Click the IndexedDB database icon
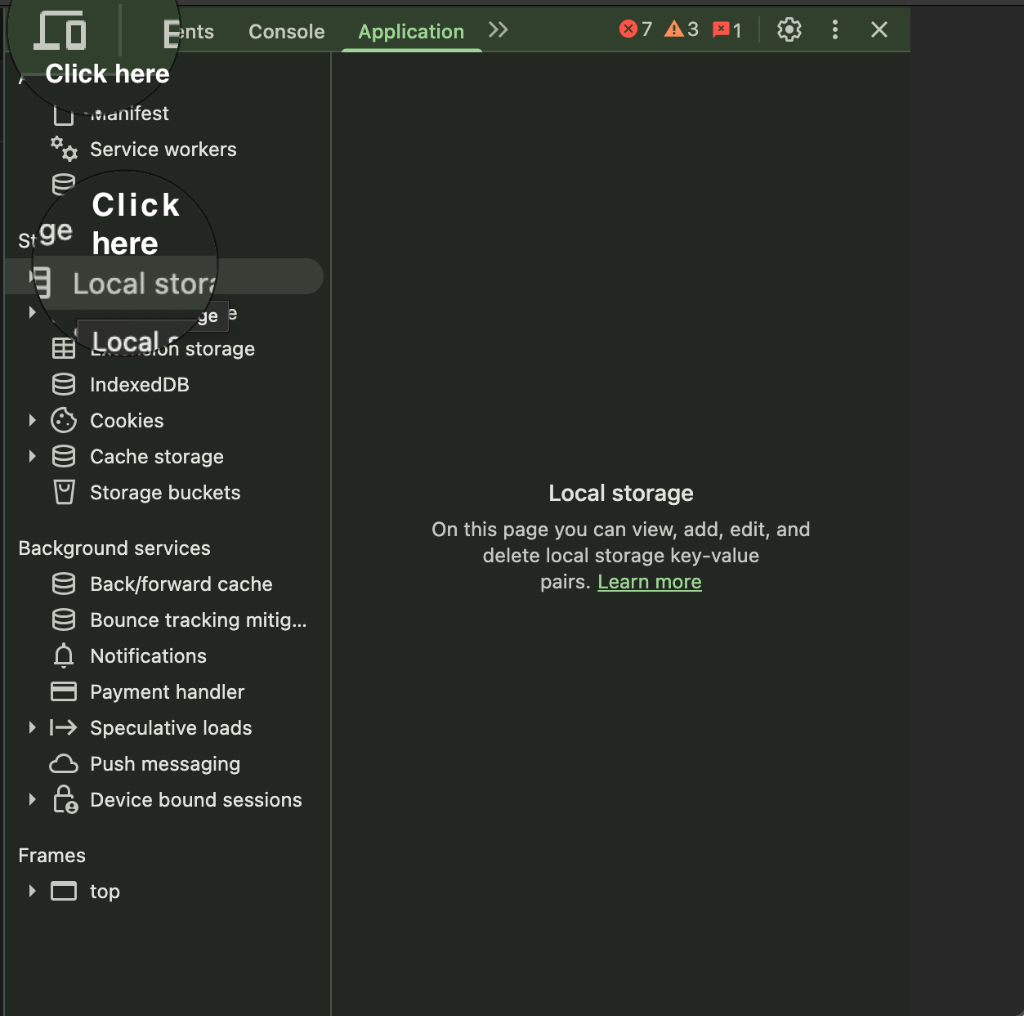The image size is (1024, 1016). tap(63, 384)
